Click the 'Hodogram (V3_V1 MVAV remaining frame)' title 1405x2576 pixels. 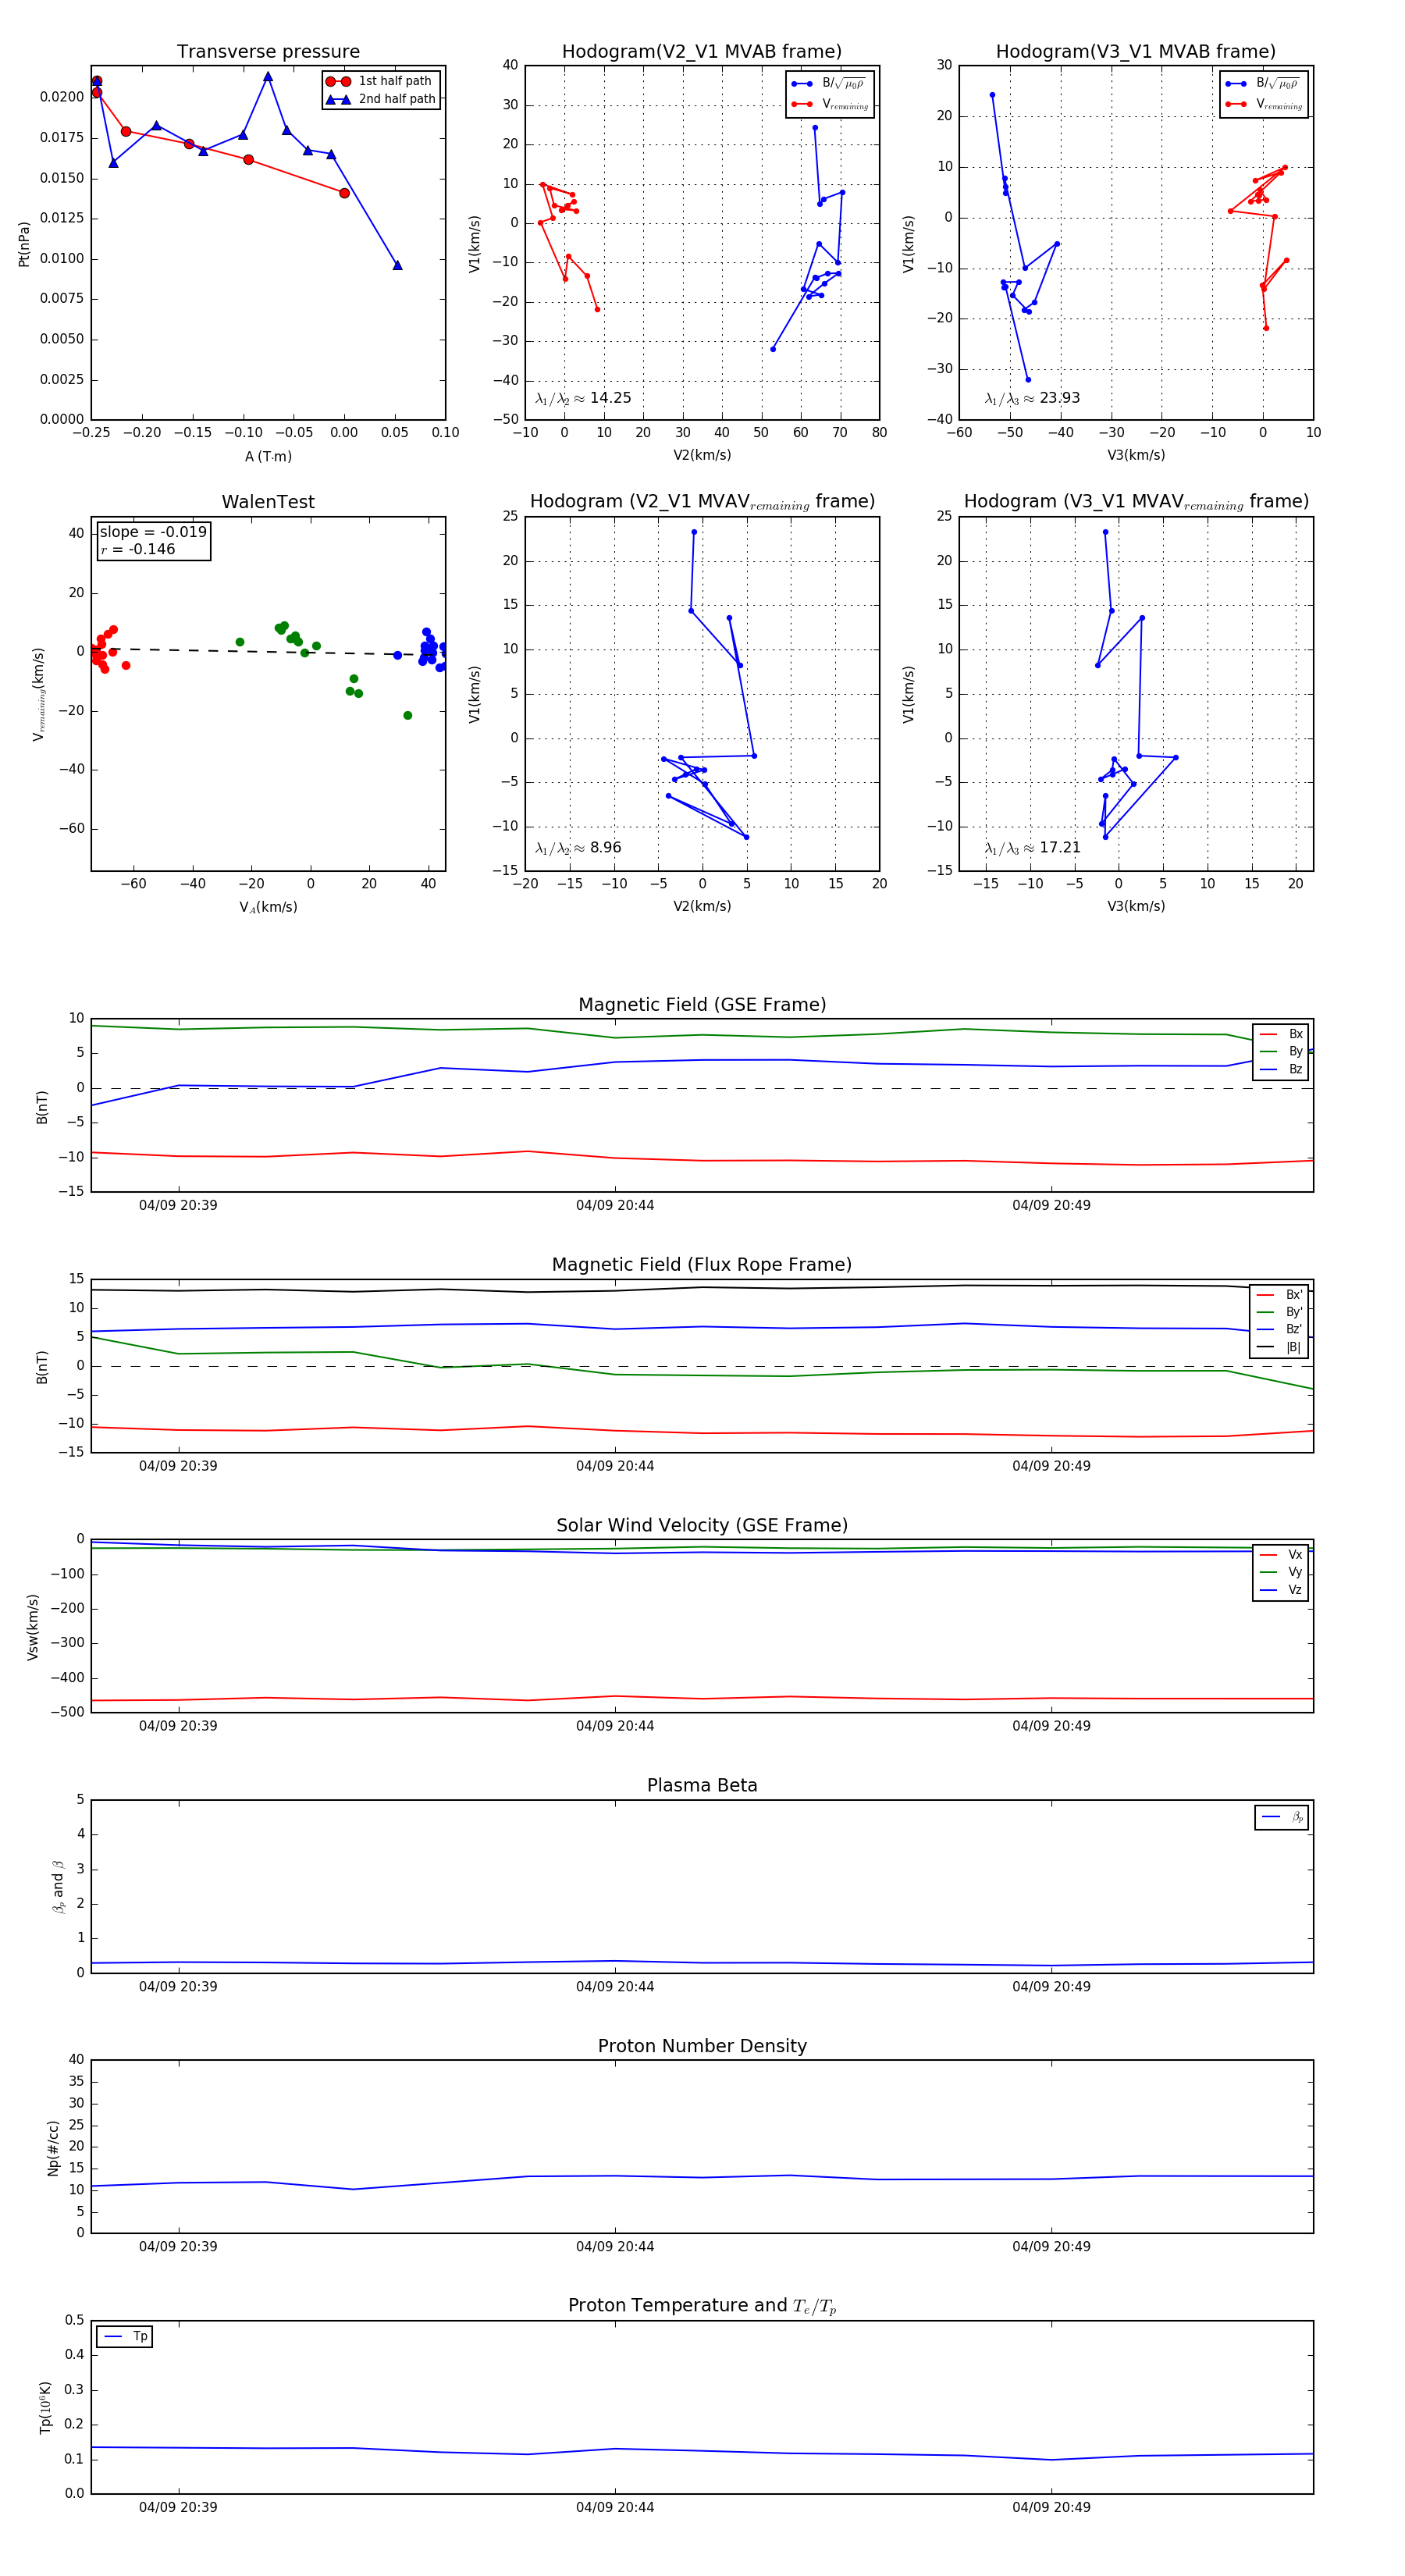(x=1136, y=502)
